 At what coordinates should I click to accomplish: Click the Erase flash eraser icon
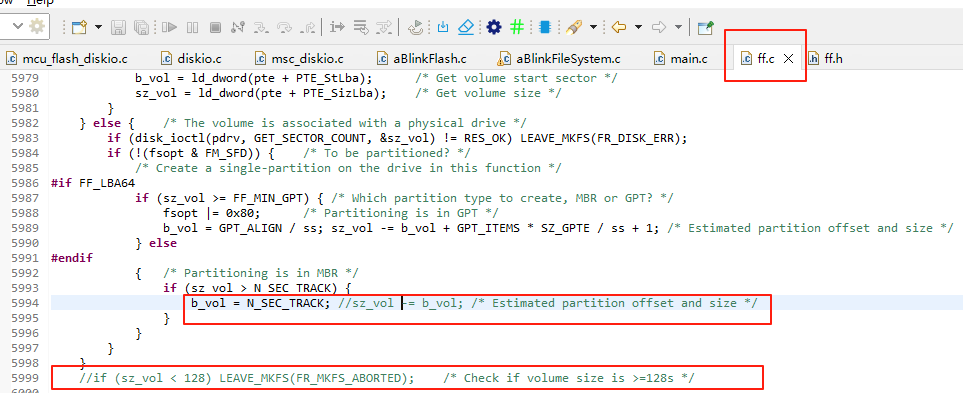tap(466, 26)
